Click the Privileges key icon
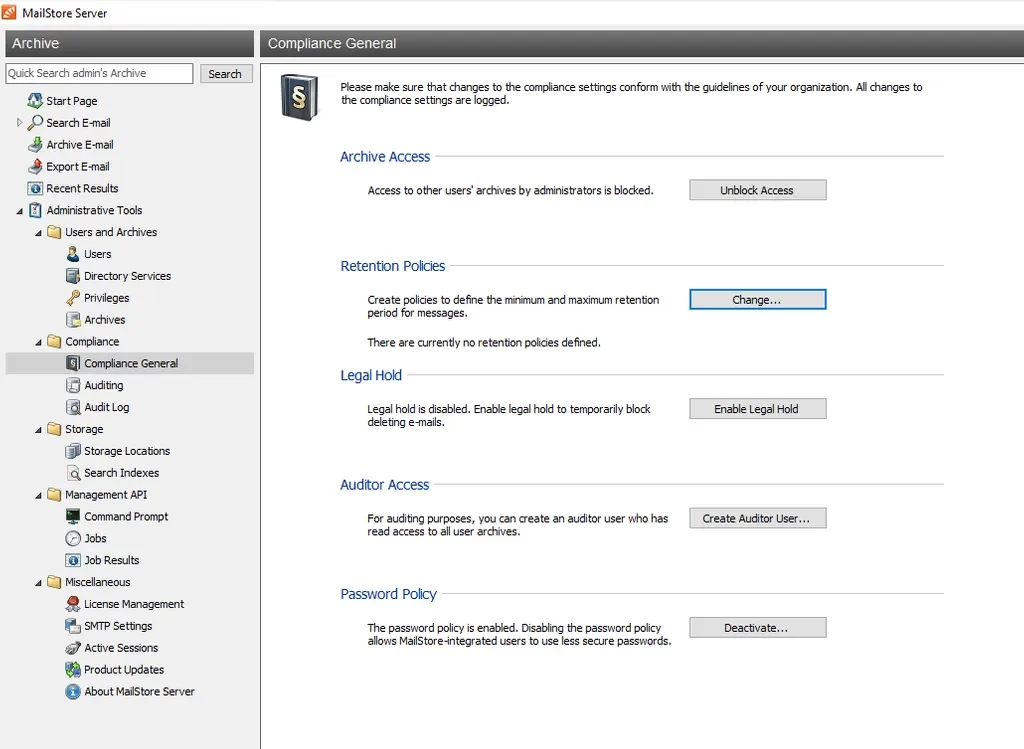 pos(73,298)
